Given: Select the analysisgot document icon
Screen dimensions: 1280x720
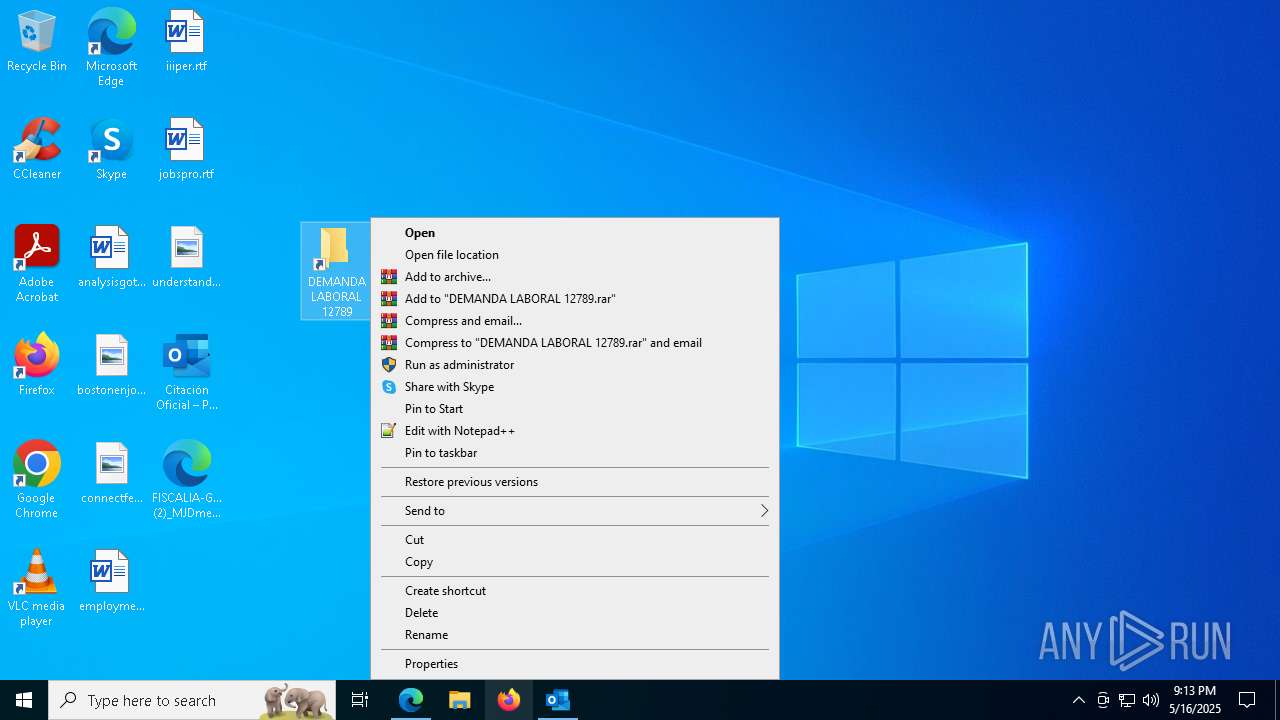Looking at the screenshot, I should [111, 258].
